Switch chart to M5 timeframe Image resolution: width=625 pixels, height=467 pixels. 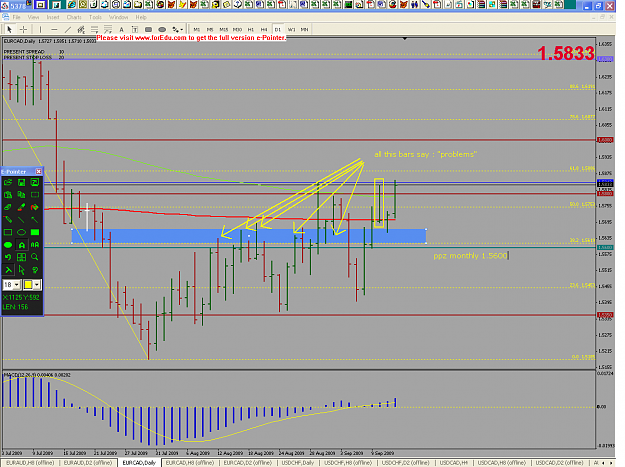210,29
